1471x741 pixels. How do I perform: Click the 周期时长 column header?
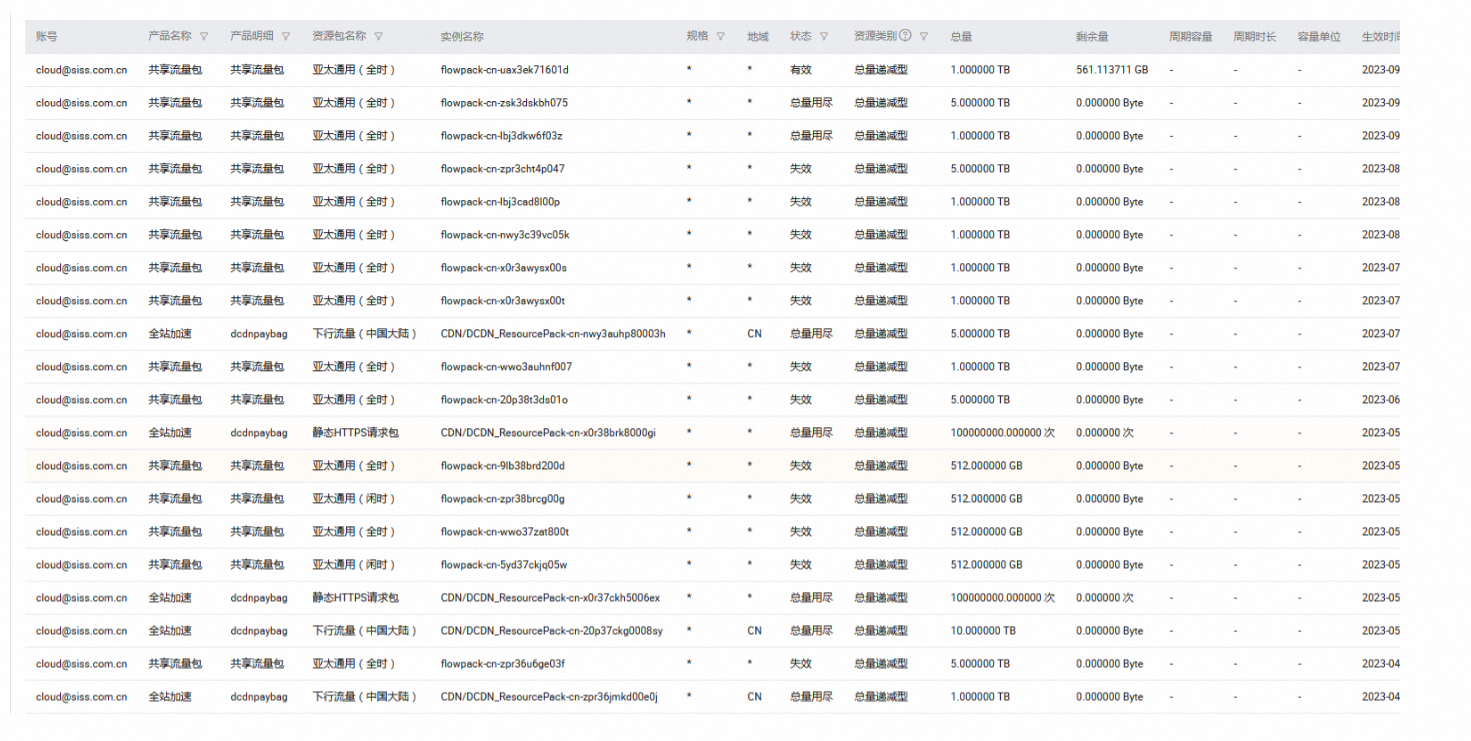point(1255,36)
